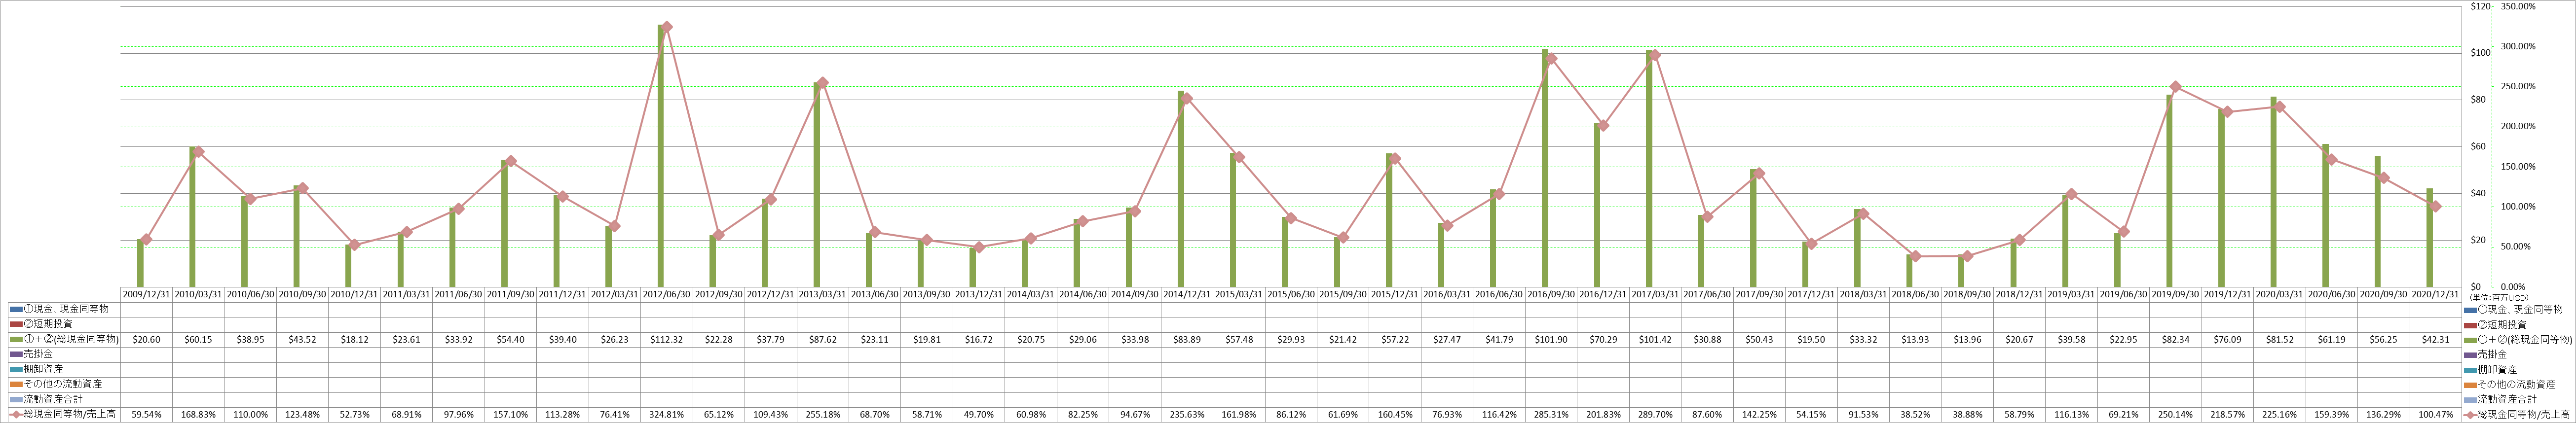Select the $60.15 value cell
Image resolution: width=2576 pixels, height=423 pixels.
(x=199, y=340)
